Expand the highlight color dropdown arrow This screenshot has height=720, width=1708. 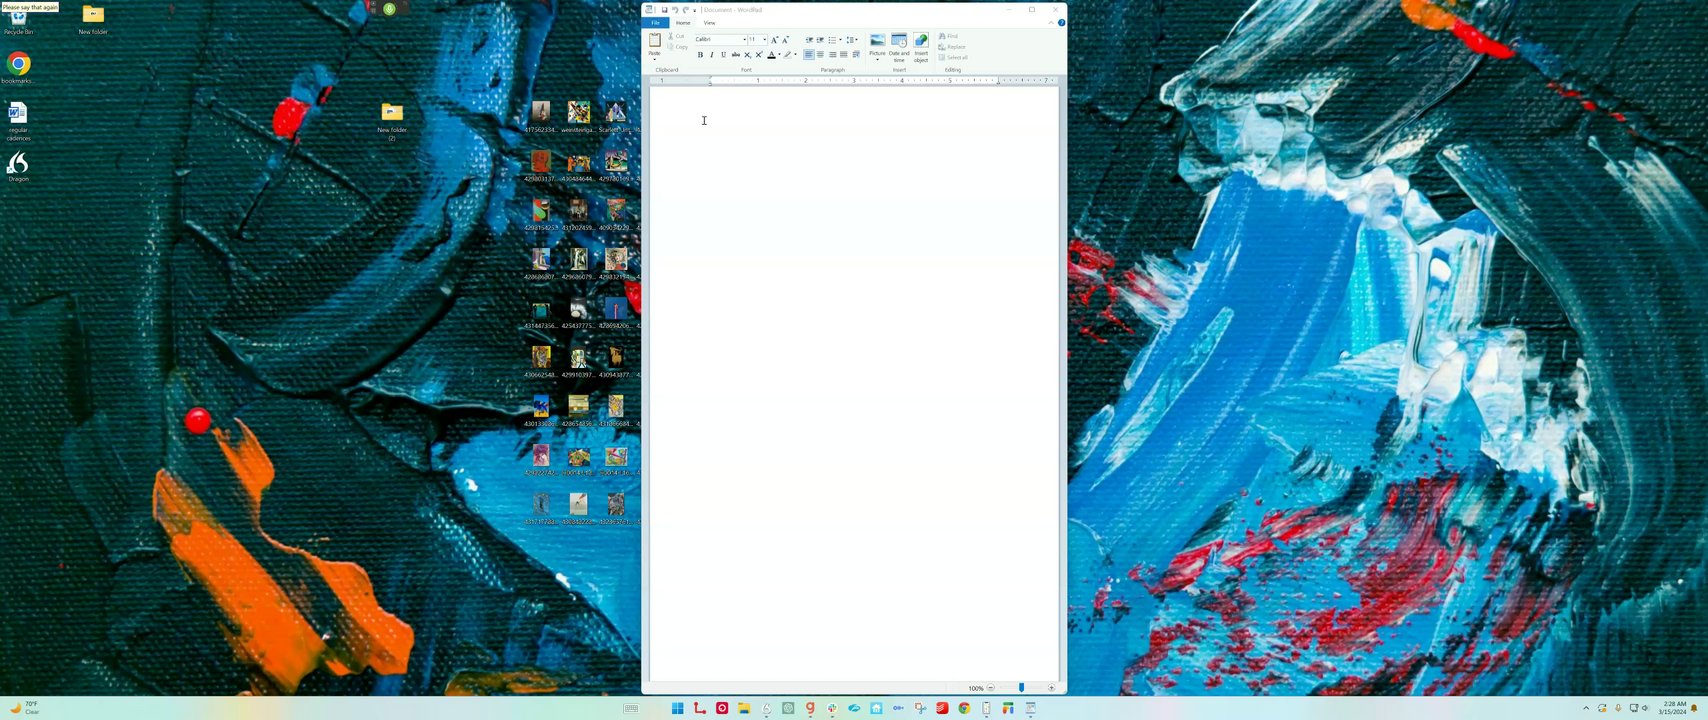795,54
